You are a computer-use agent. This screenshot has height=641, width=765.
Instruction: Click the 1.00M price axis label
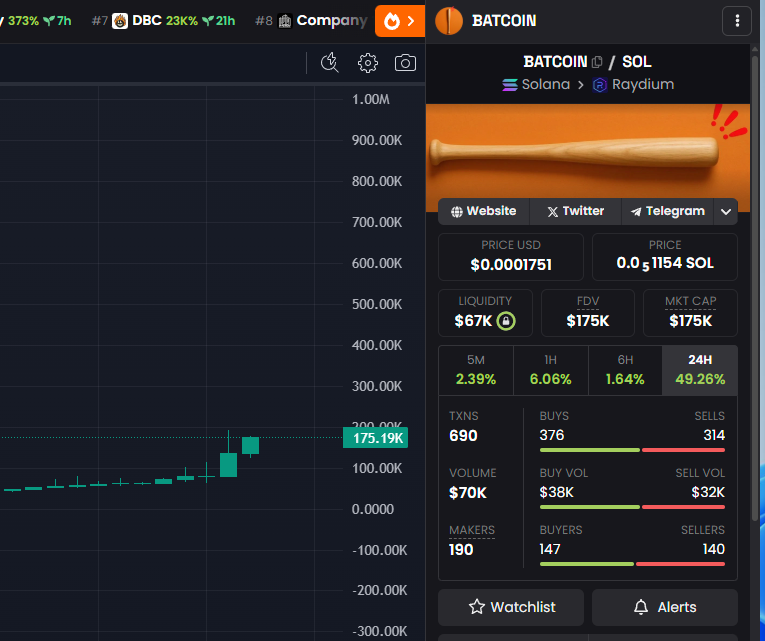coord(371,100)
